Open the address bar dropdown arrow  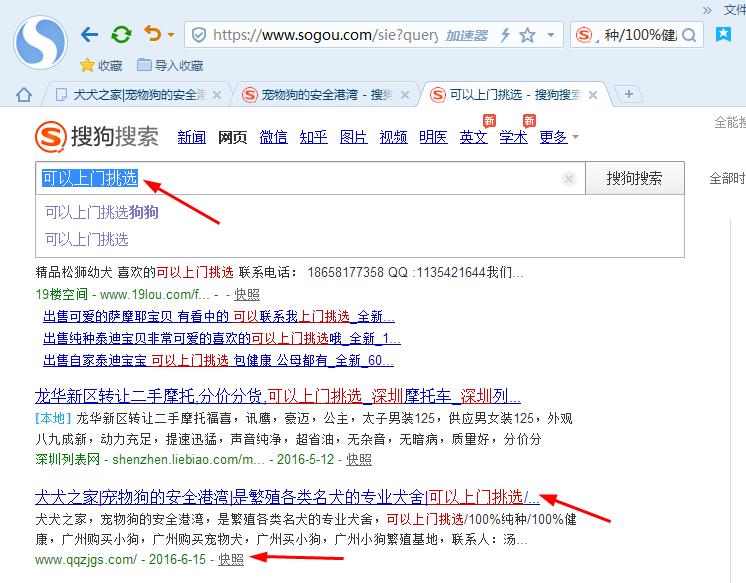click(551, 35)
